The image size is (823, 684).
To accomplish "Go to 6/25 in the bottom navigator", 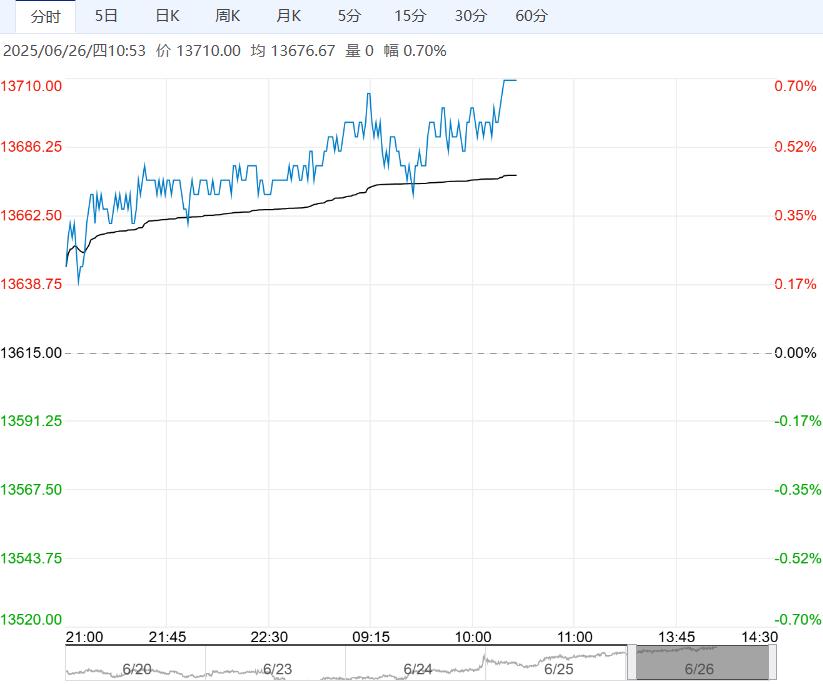I will [x=557, y=667].
